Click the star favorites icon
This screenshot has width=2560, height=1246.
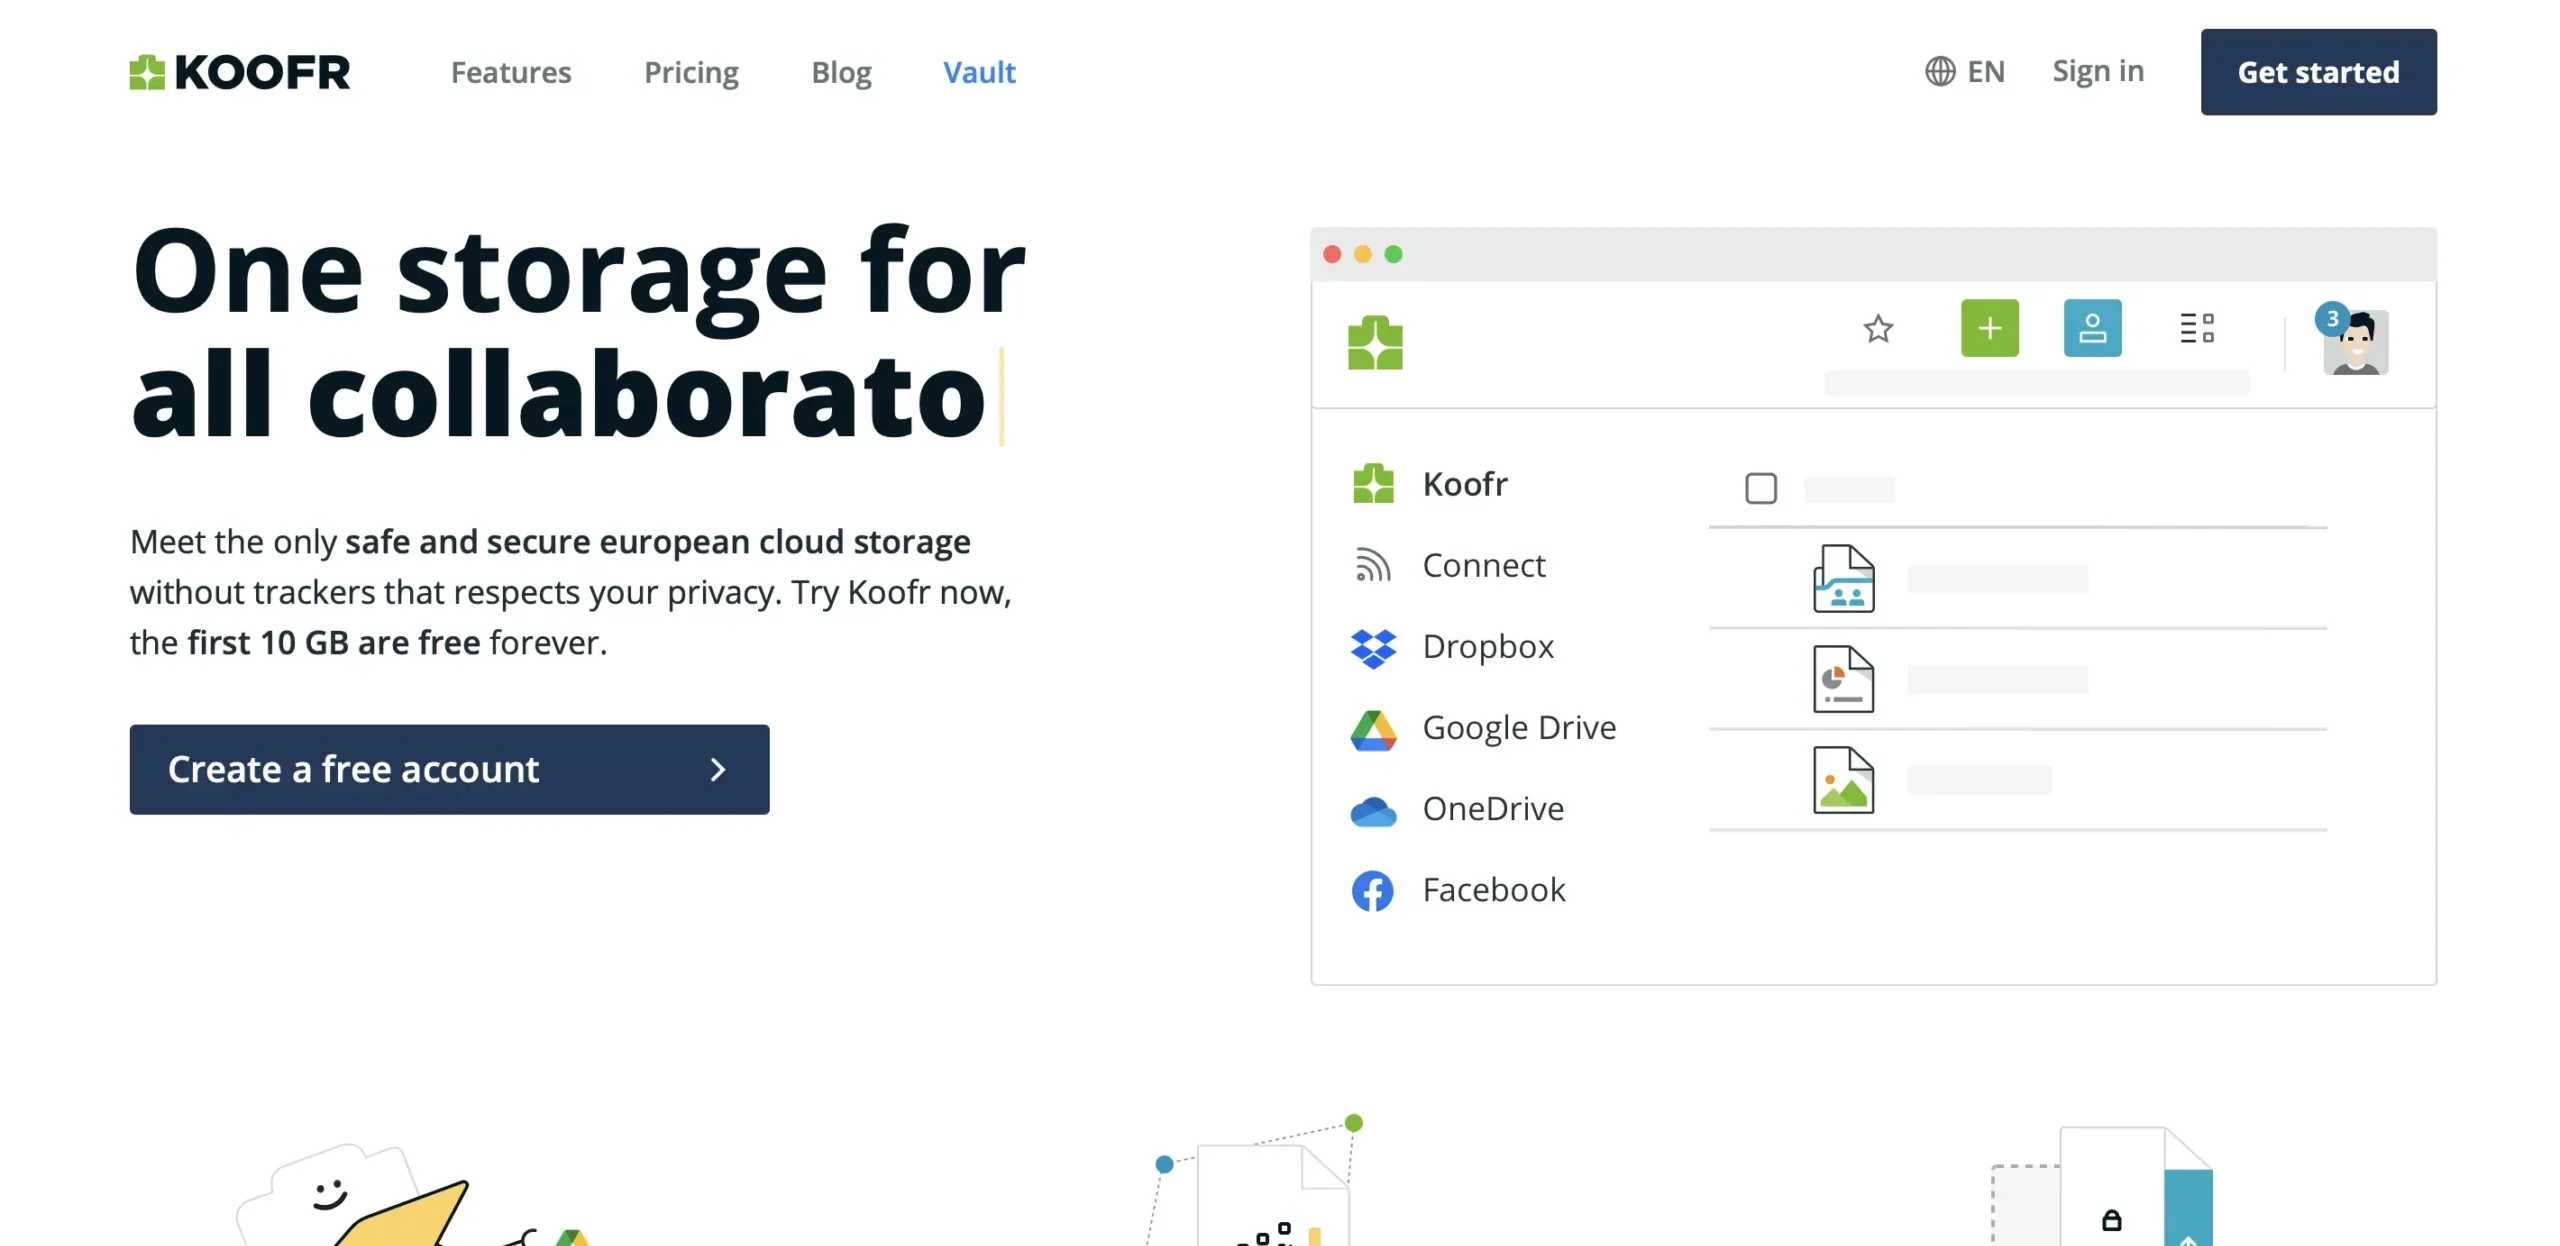tap(1878, 328)
